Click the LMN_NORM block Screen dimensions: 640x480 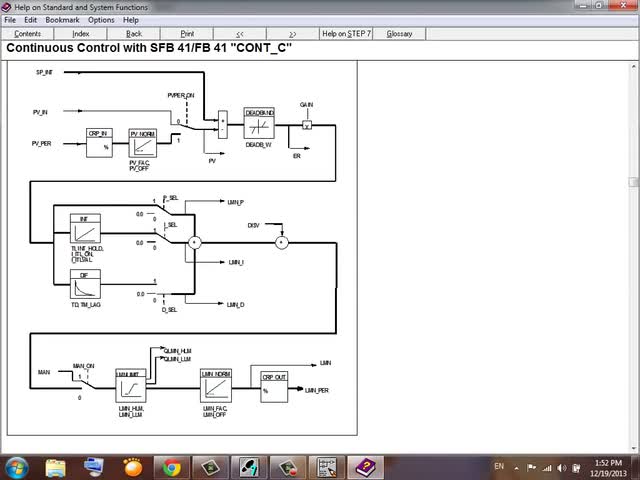(x=216, y=385)
